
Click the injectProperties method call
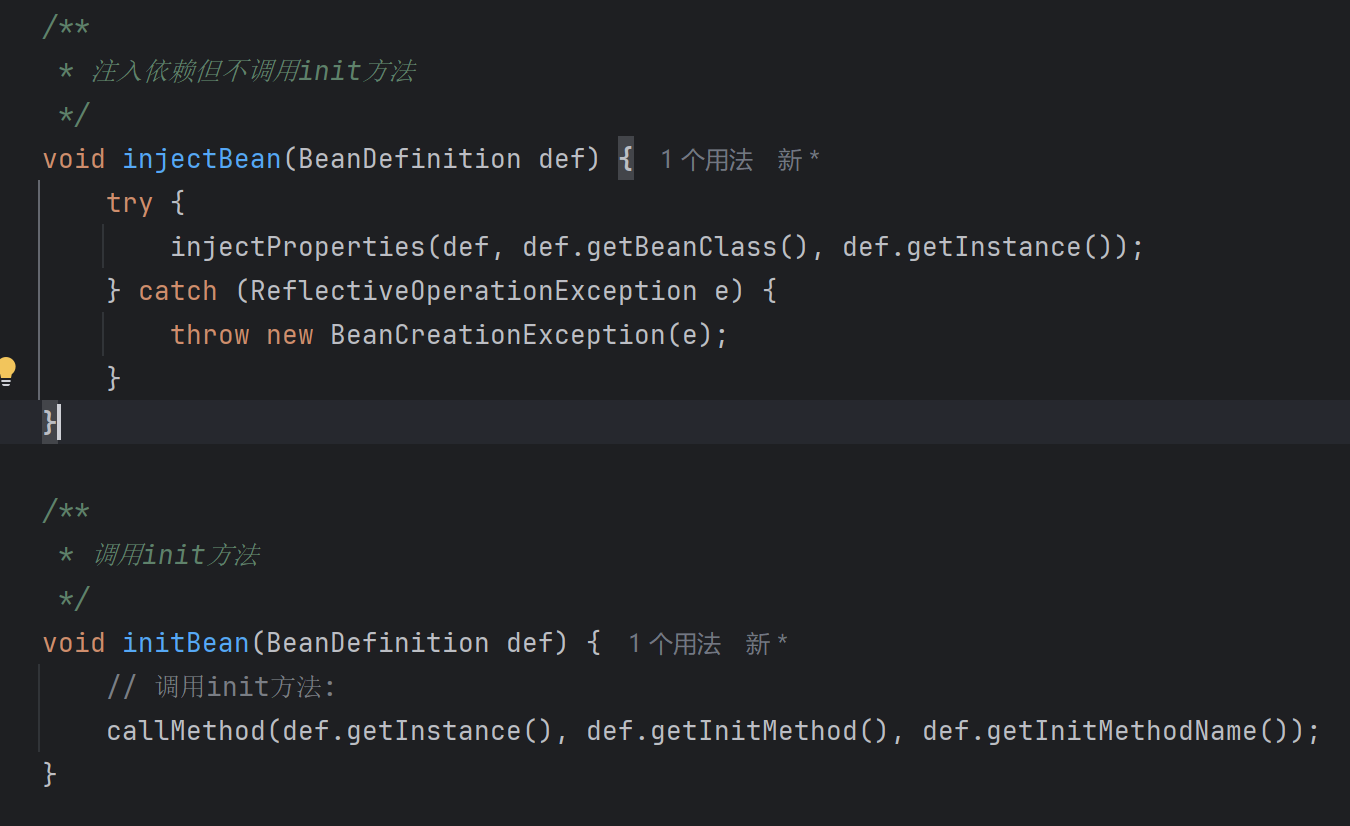298,247
